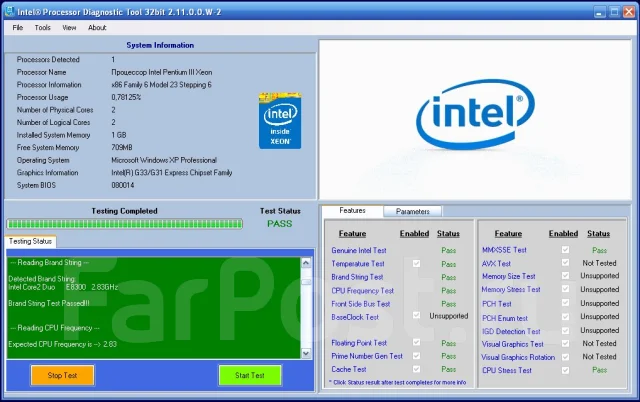
Task: Click the CPU Stress Test Pass status
Action: (x=599, y=370)
